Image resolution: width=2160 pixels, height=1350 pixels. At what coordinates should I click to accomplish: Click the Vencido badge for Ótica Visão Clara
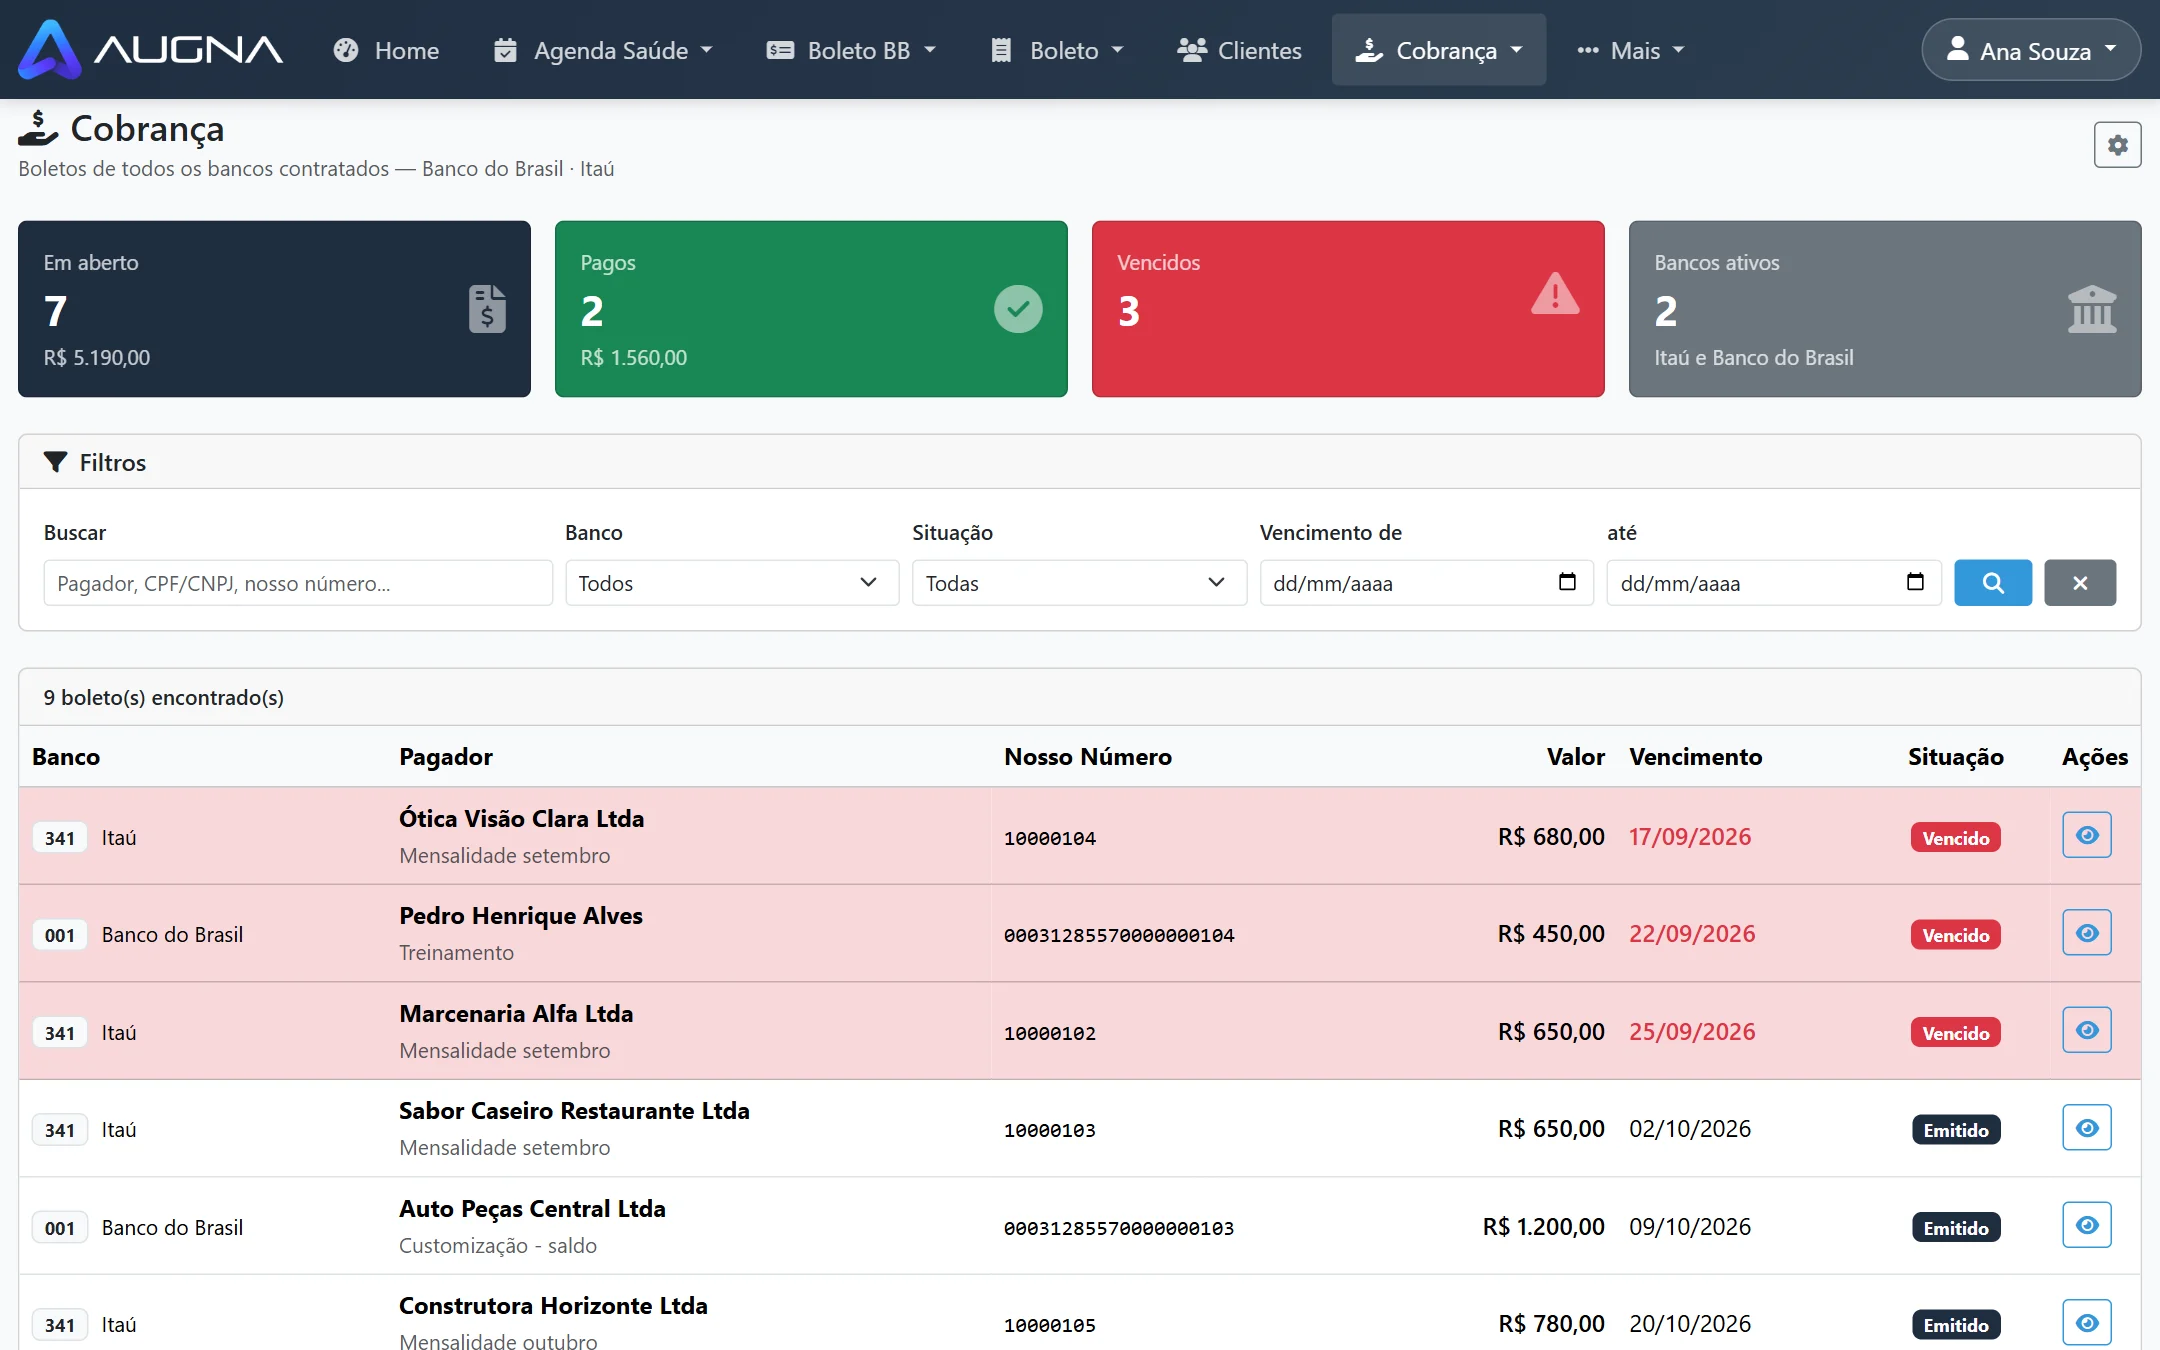tap(1955, 838)
